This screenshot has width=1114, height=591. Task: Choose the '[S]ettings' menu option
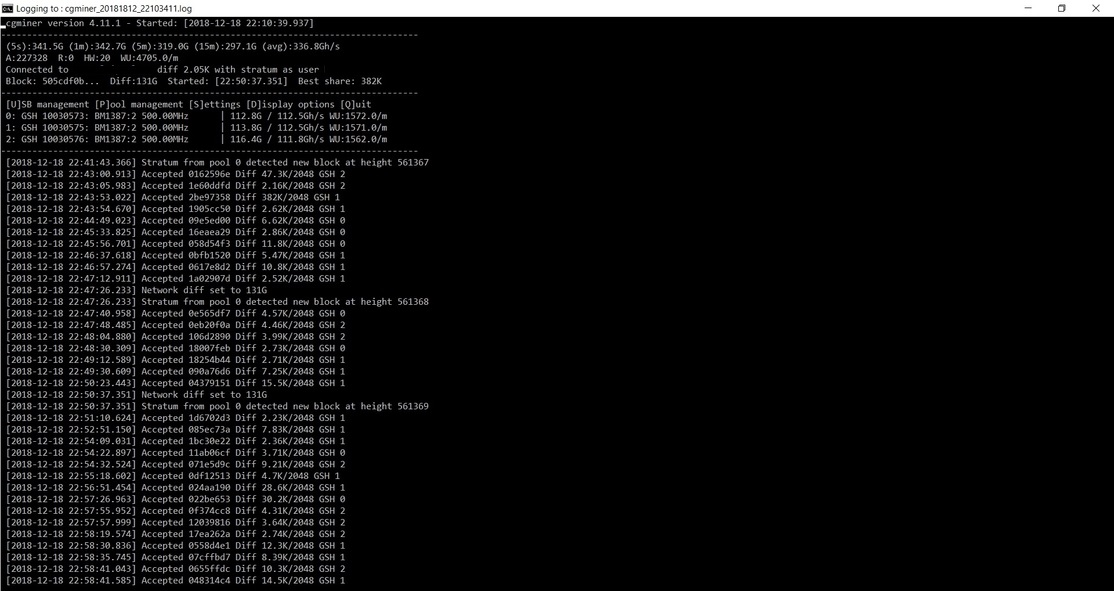(217, 104)
